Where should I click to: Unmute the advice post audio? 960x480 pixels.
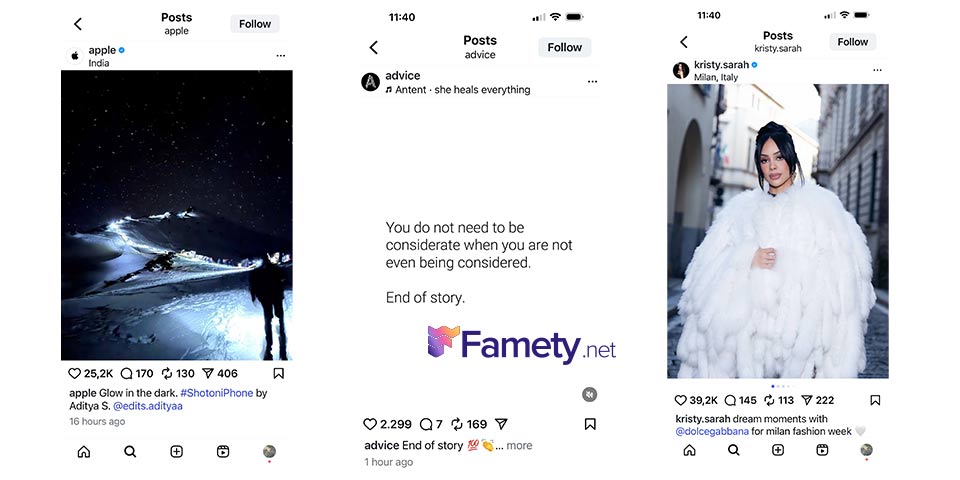coord(589,394)
